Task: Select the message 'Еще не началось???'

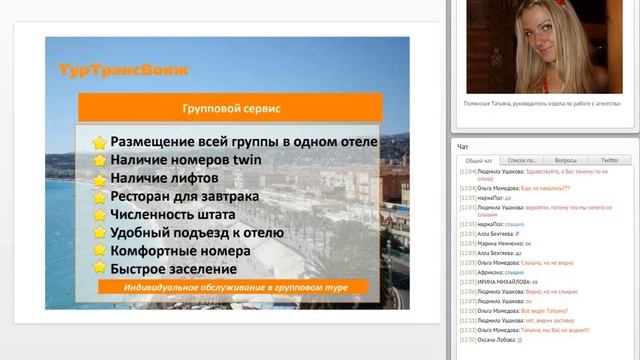Action: point(514,188)
